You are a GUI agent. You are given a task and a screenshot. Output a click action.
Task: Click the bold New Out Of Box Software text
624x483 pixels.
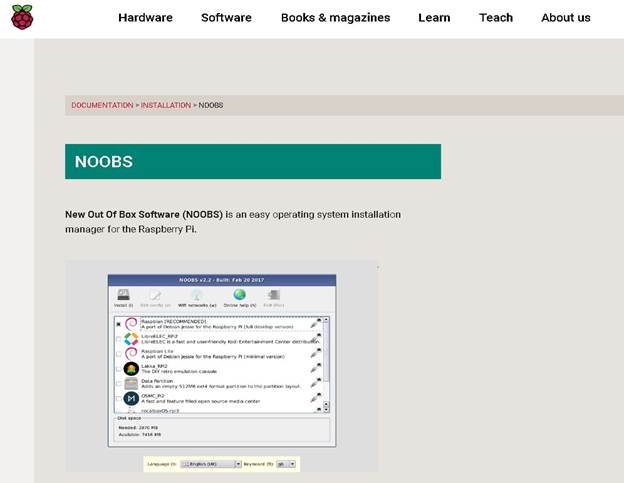tap(144, 214)
